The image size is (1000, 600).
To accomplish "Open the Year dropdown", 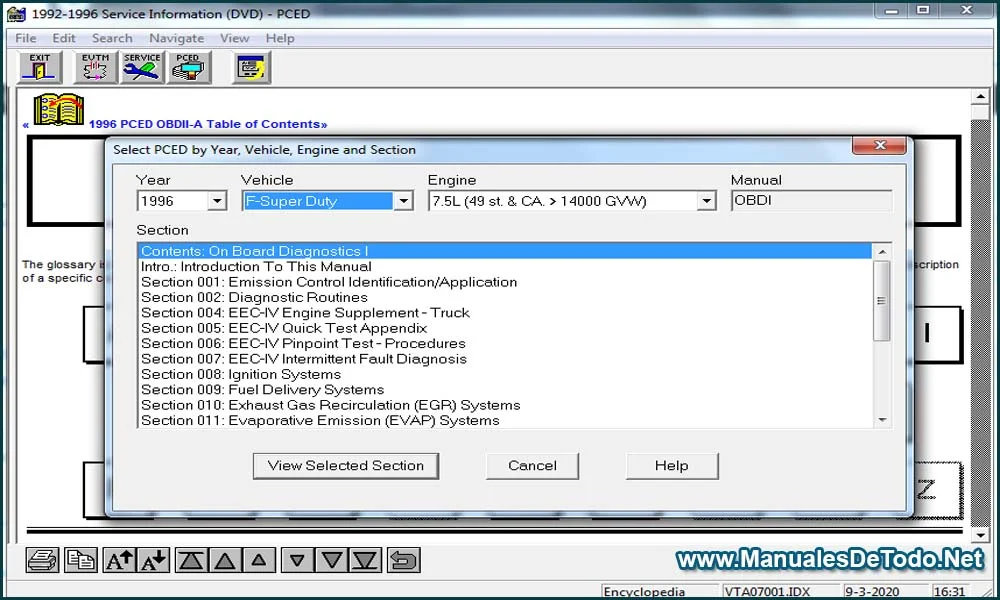I will [x=217, y=201].
